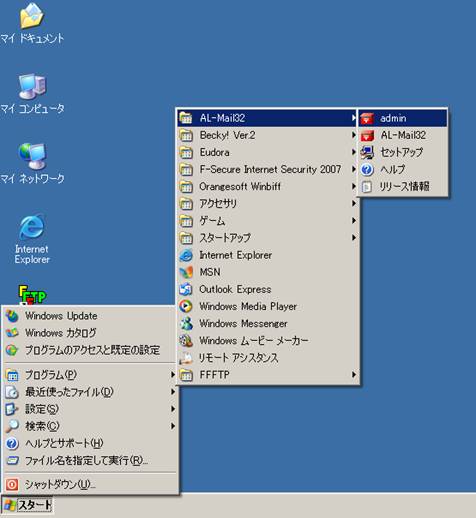The width and height of the screenshot is (476, 518).
Task: Click the Becky! Ver.2 folder icon
Action: [186, 135]
